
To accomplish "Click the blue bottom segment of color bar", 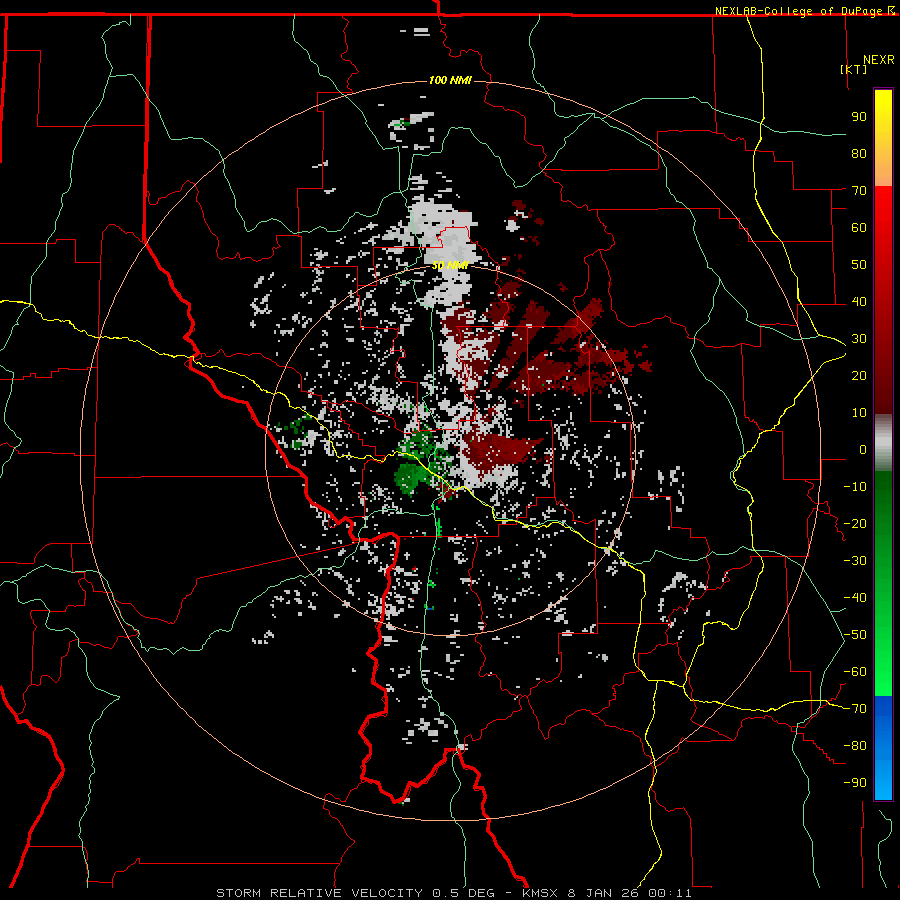I will tap(883, 747).
